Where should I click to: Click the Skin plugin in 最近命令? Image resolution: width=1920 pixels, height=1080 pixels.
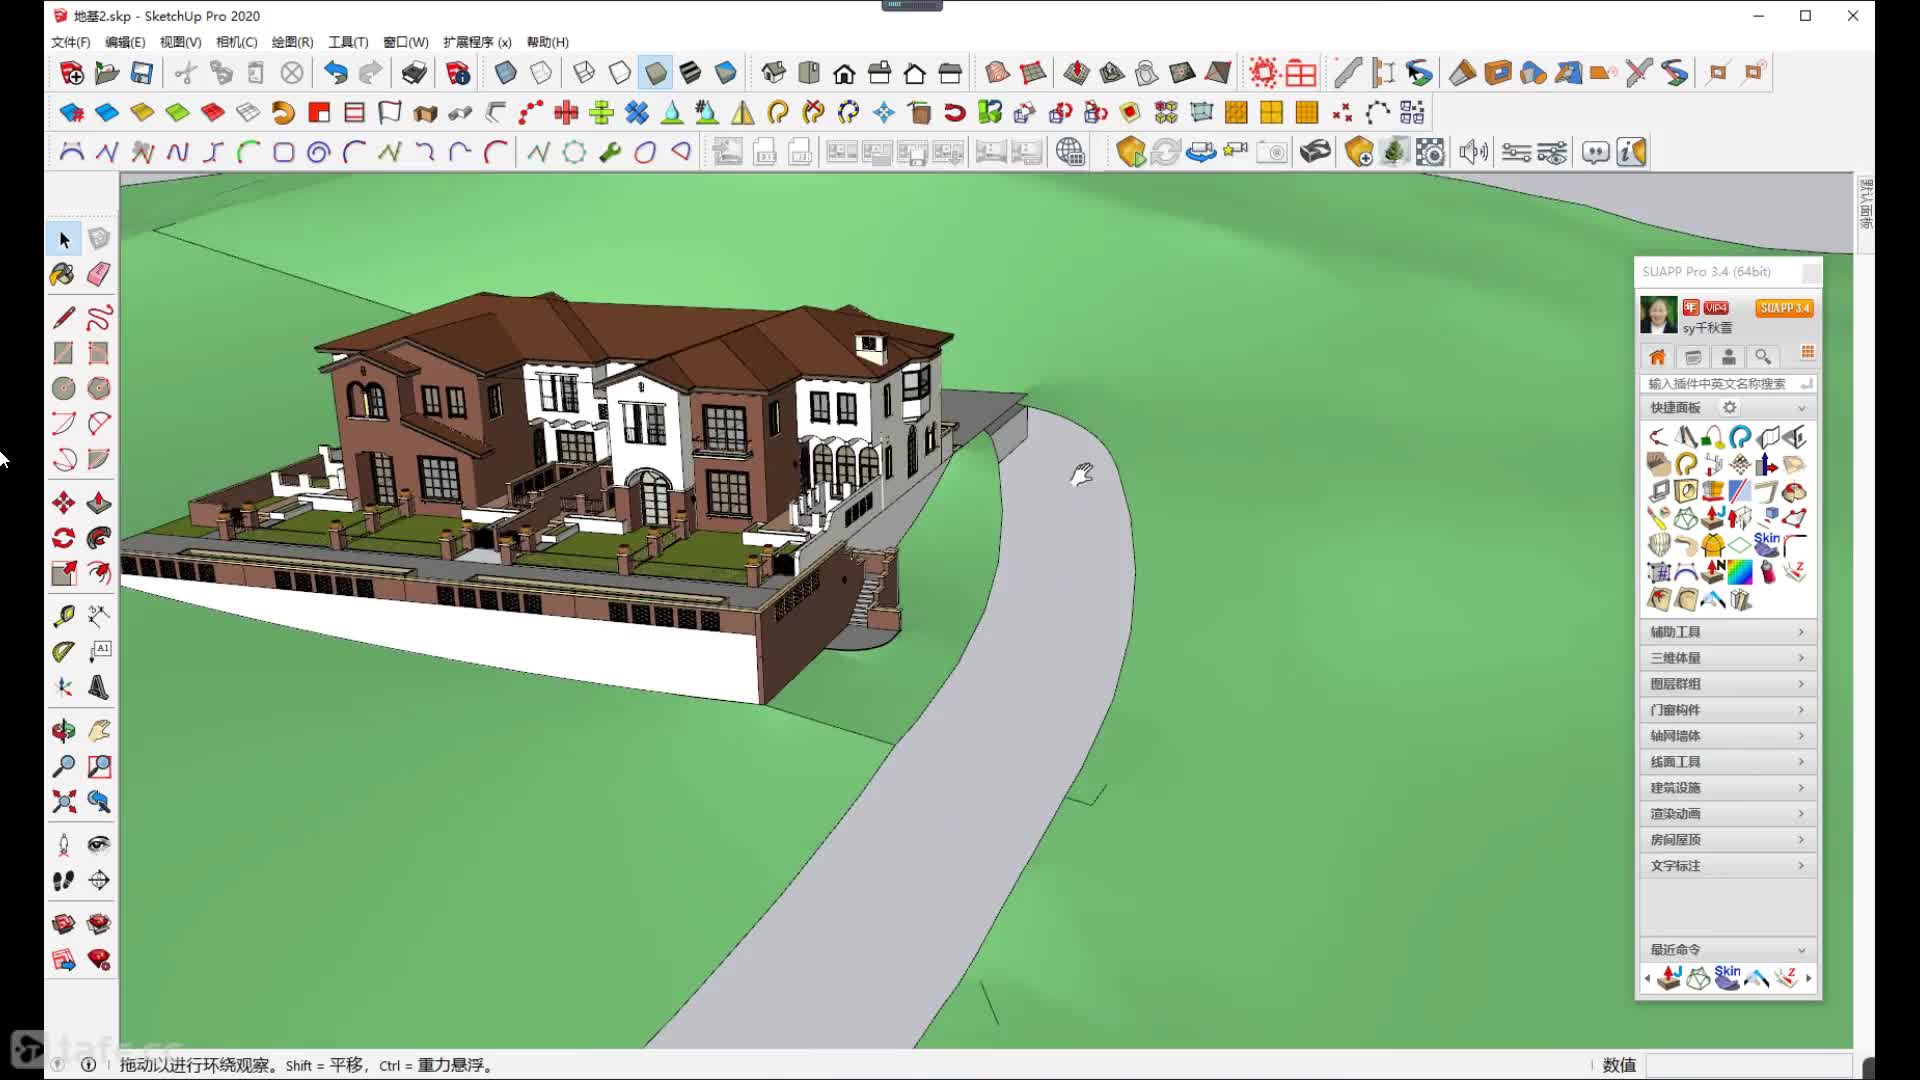tap(1727, 977)
